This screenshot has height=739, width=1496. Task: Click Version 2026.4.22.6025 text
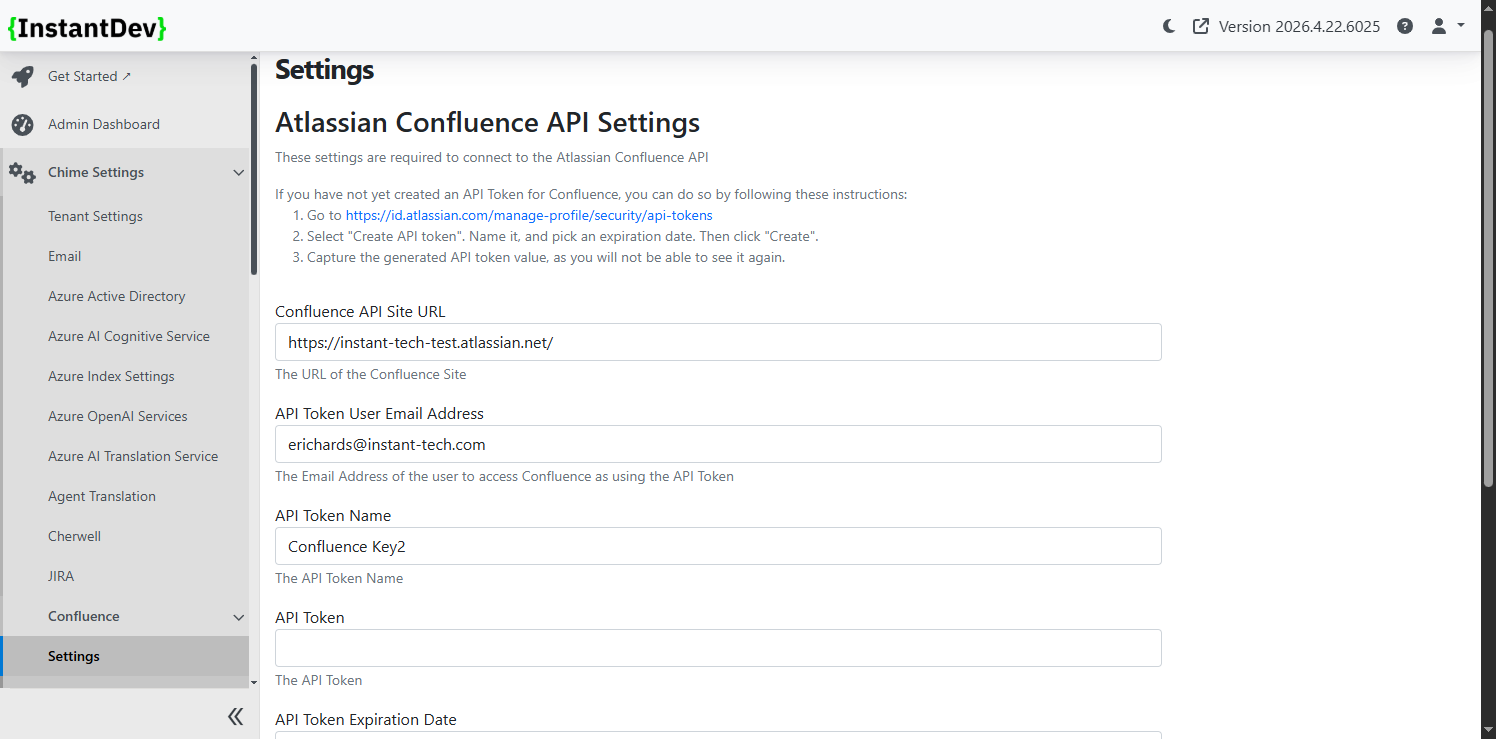pos(1299,26)
